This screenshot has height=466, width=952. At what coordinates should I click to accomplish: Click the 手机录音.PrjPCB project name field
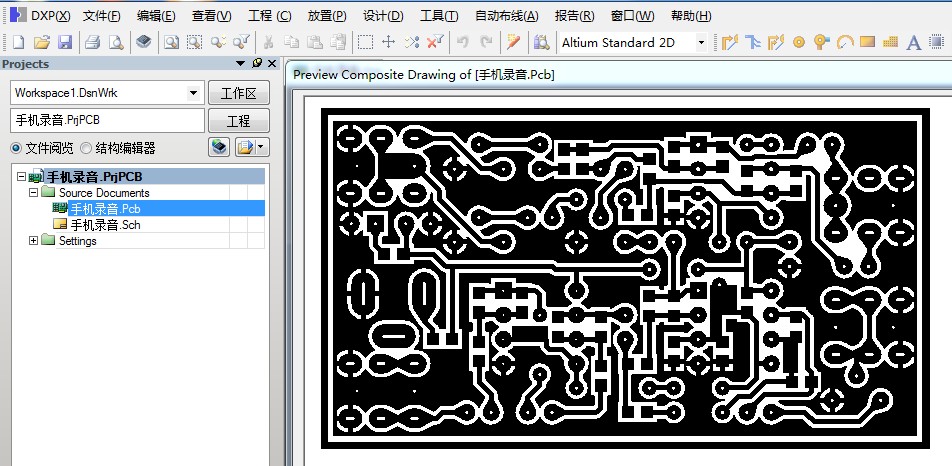point(107,120)
